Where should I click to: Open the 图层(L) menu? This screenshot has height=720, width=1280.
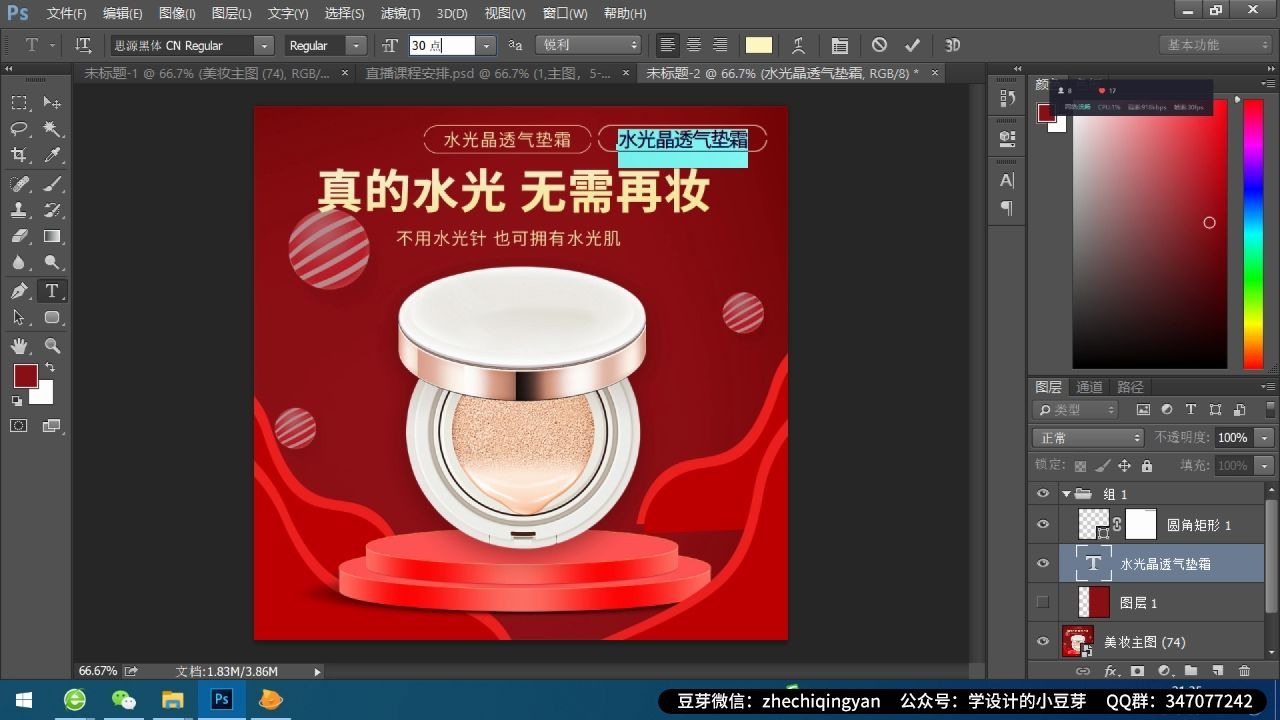coord(233,14)
